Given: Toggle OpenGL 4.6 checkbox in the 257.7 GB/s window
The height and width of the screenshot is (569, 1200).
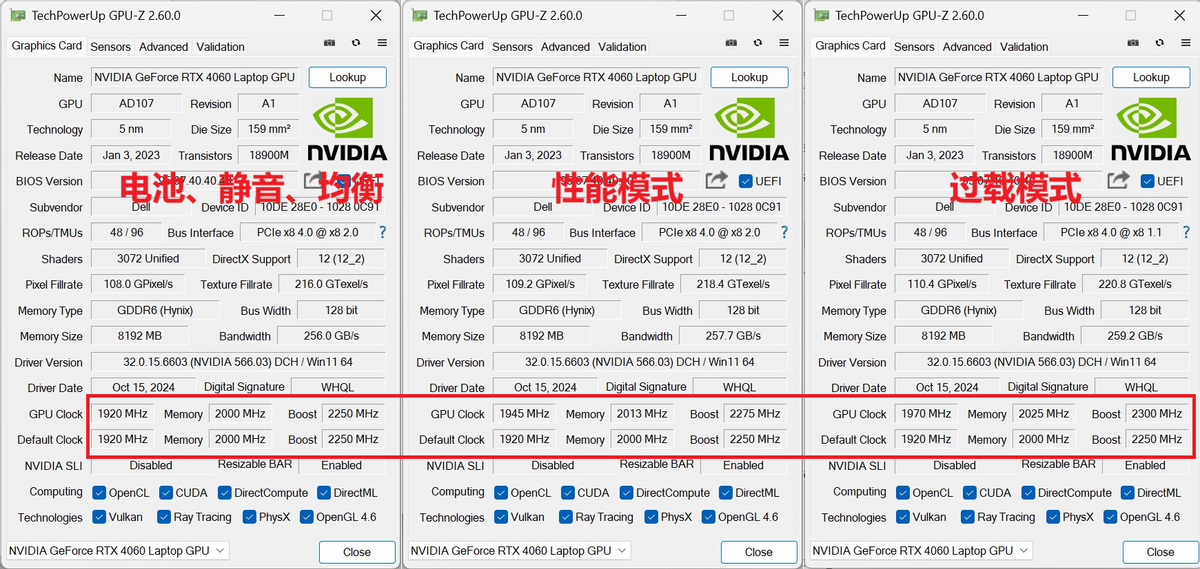Looking at the screenshot, I should pos(708,517).
